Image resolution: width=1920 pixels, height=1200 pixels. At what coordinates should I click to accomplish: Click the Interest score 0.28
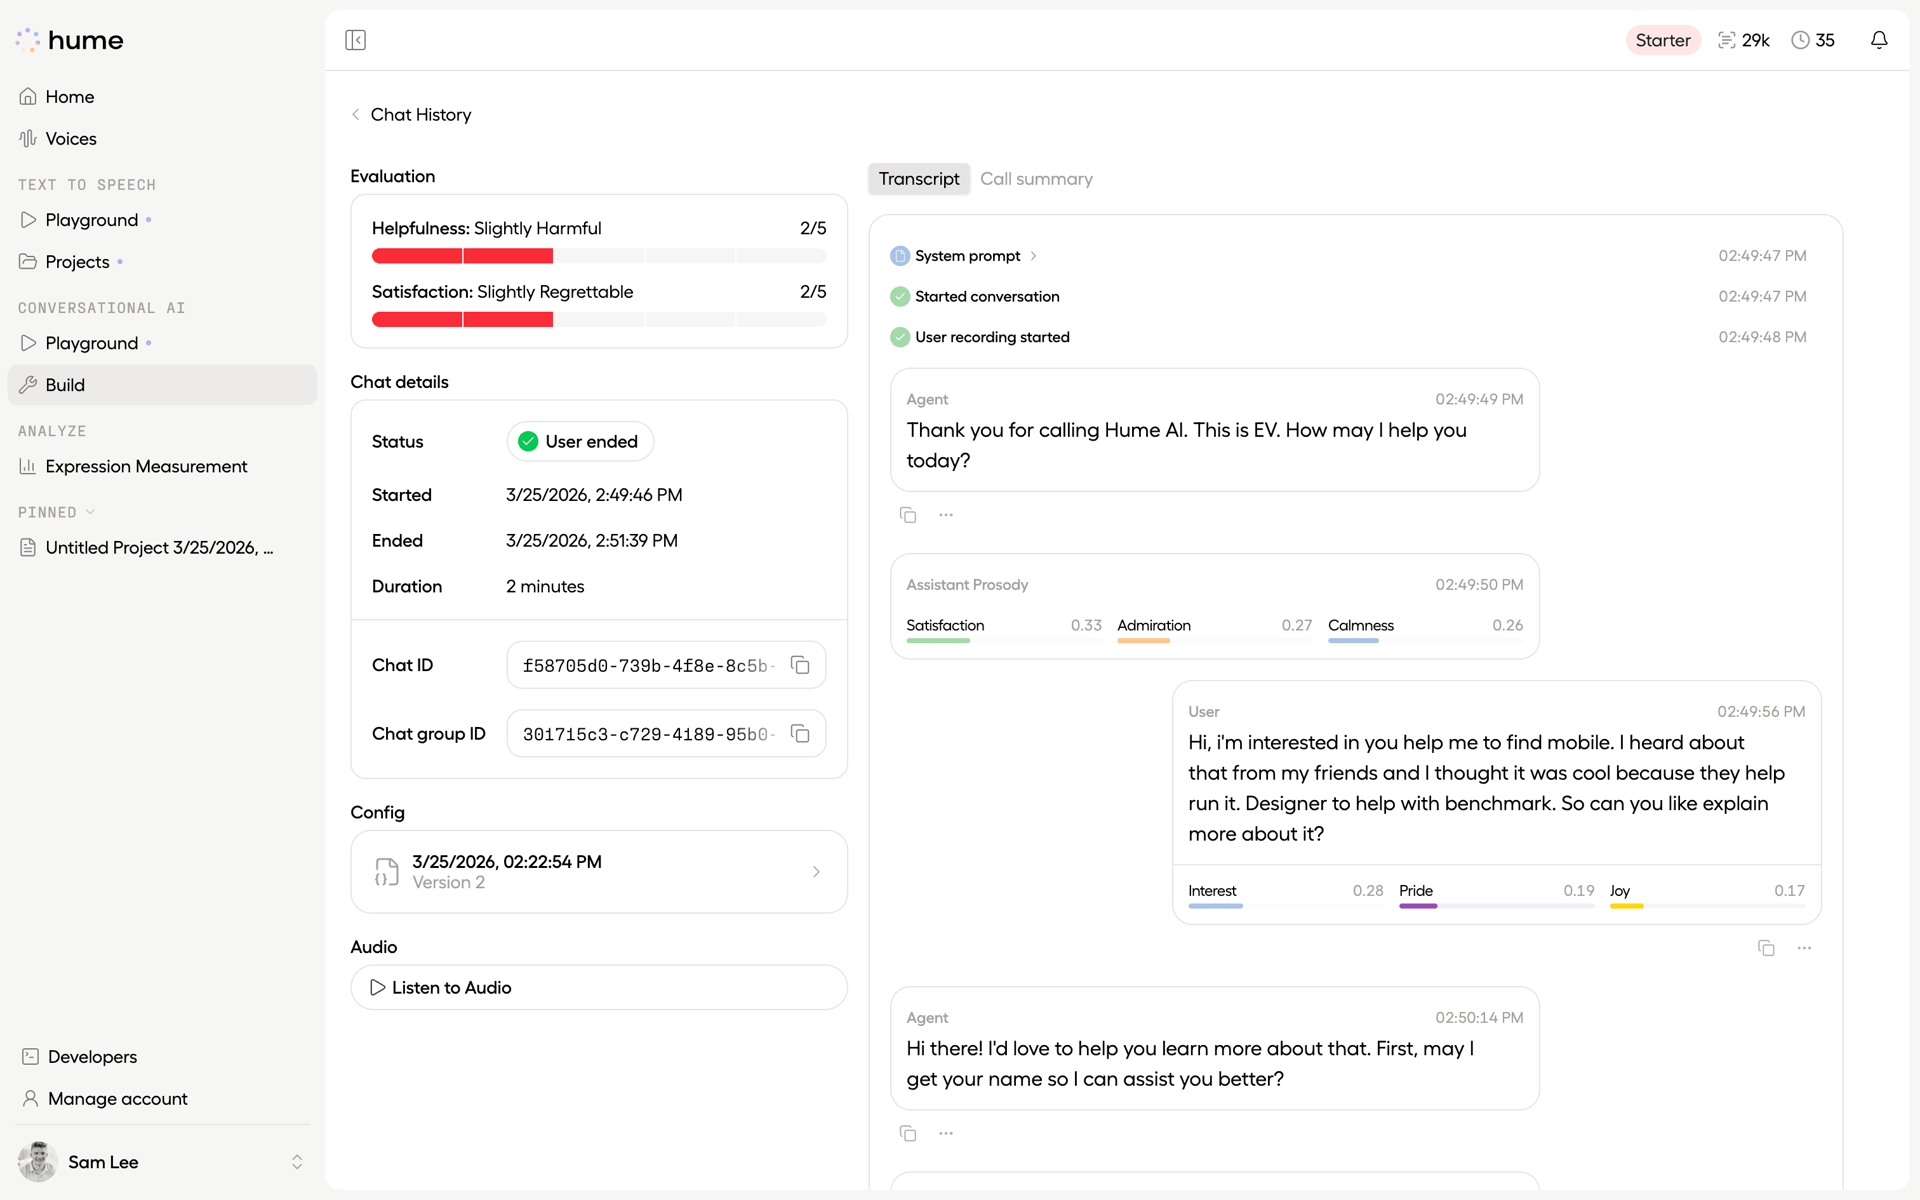[1368, 891]
